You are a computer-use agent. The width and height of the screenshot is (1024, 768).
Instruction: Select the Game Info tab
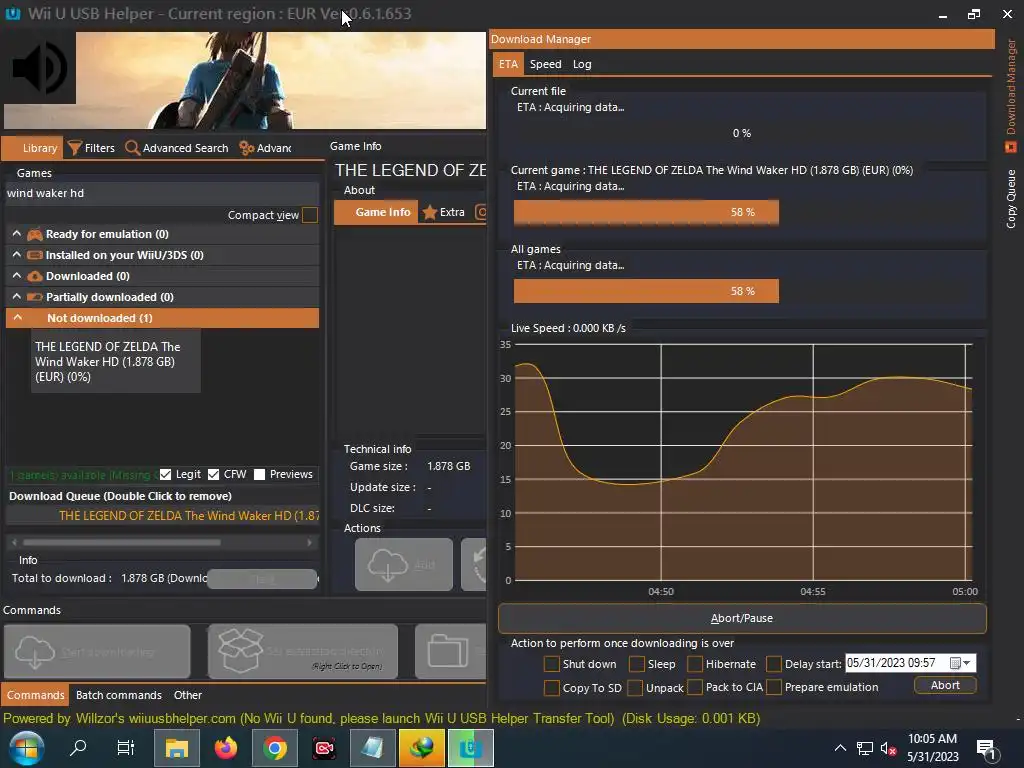click(376, 212)
